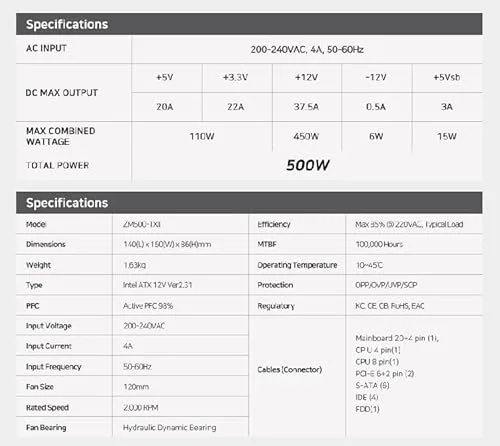Viewport: 500px width, 446px height.
Task: Click the 'Protection' row label
Action: pos(275,285)
